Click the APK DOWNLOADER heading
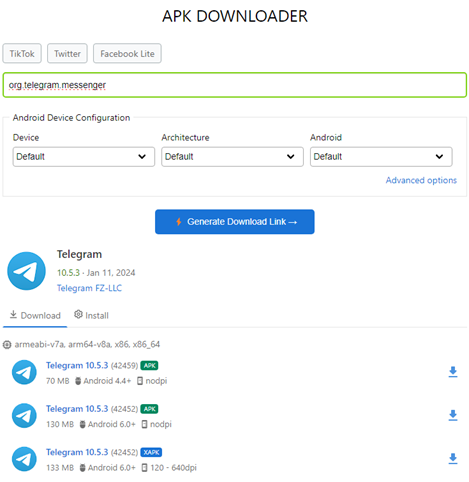The image size is (469, 482). [x=235, y=16]
